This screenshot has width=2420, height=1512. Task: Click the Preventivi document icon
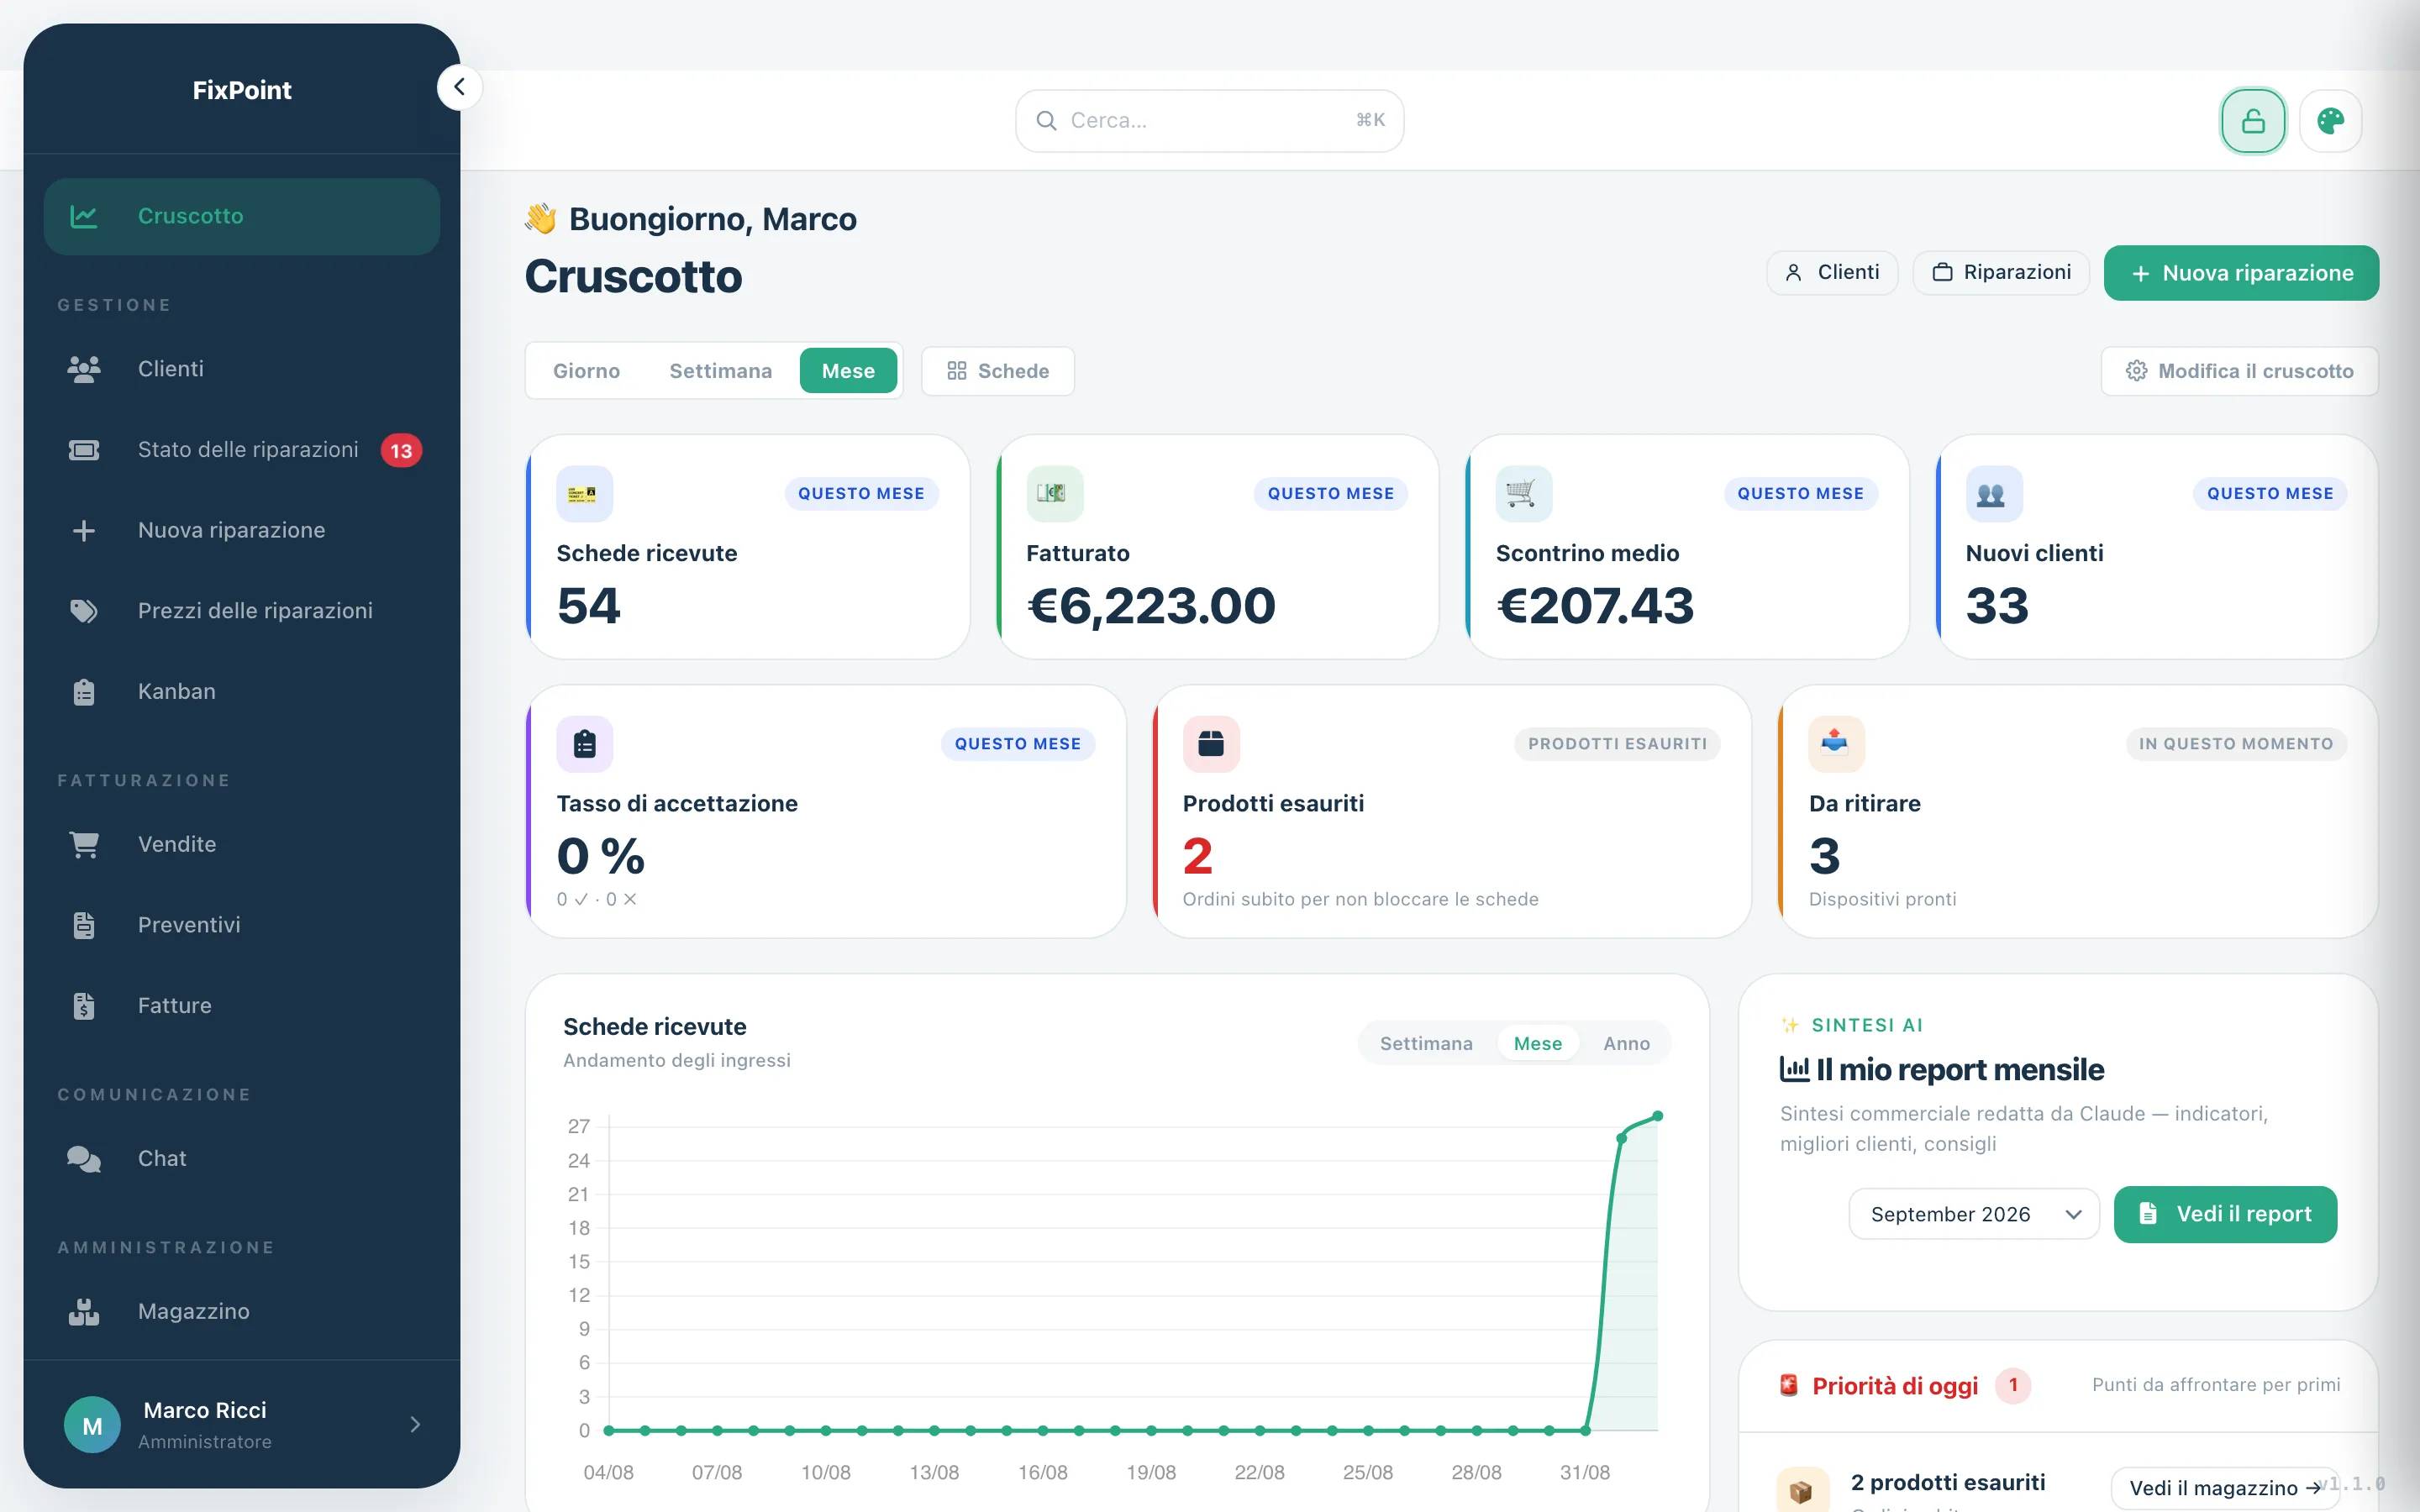(84, 925)
